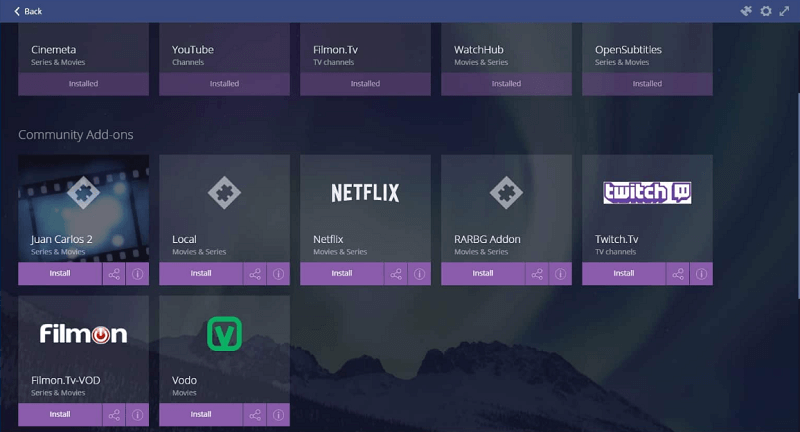
Task: Click the OpenSubtitles add-on title
Action: [x=628, y=49]
